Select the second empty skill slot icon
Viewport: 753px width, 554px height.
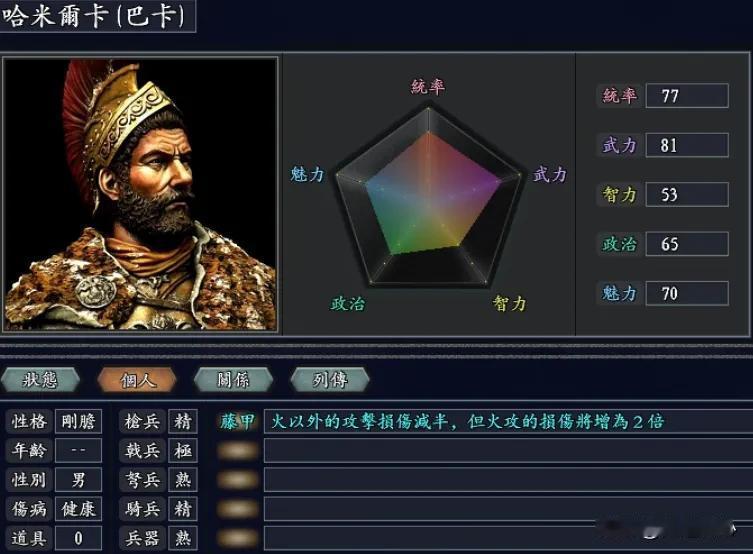[x=238, y=451]
